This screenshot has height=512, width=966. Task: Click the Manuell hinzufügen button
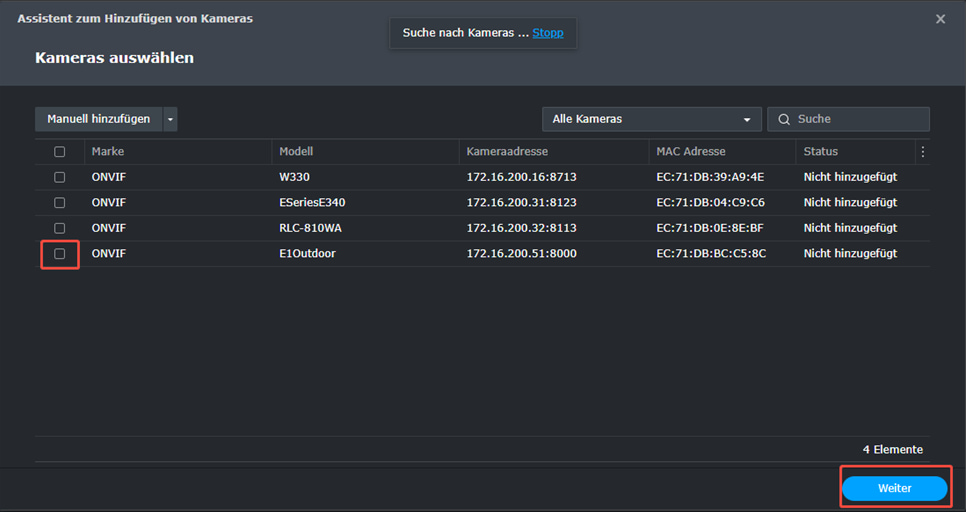[99, 119]
